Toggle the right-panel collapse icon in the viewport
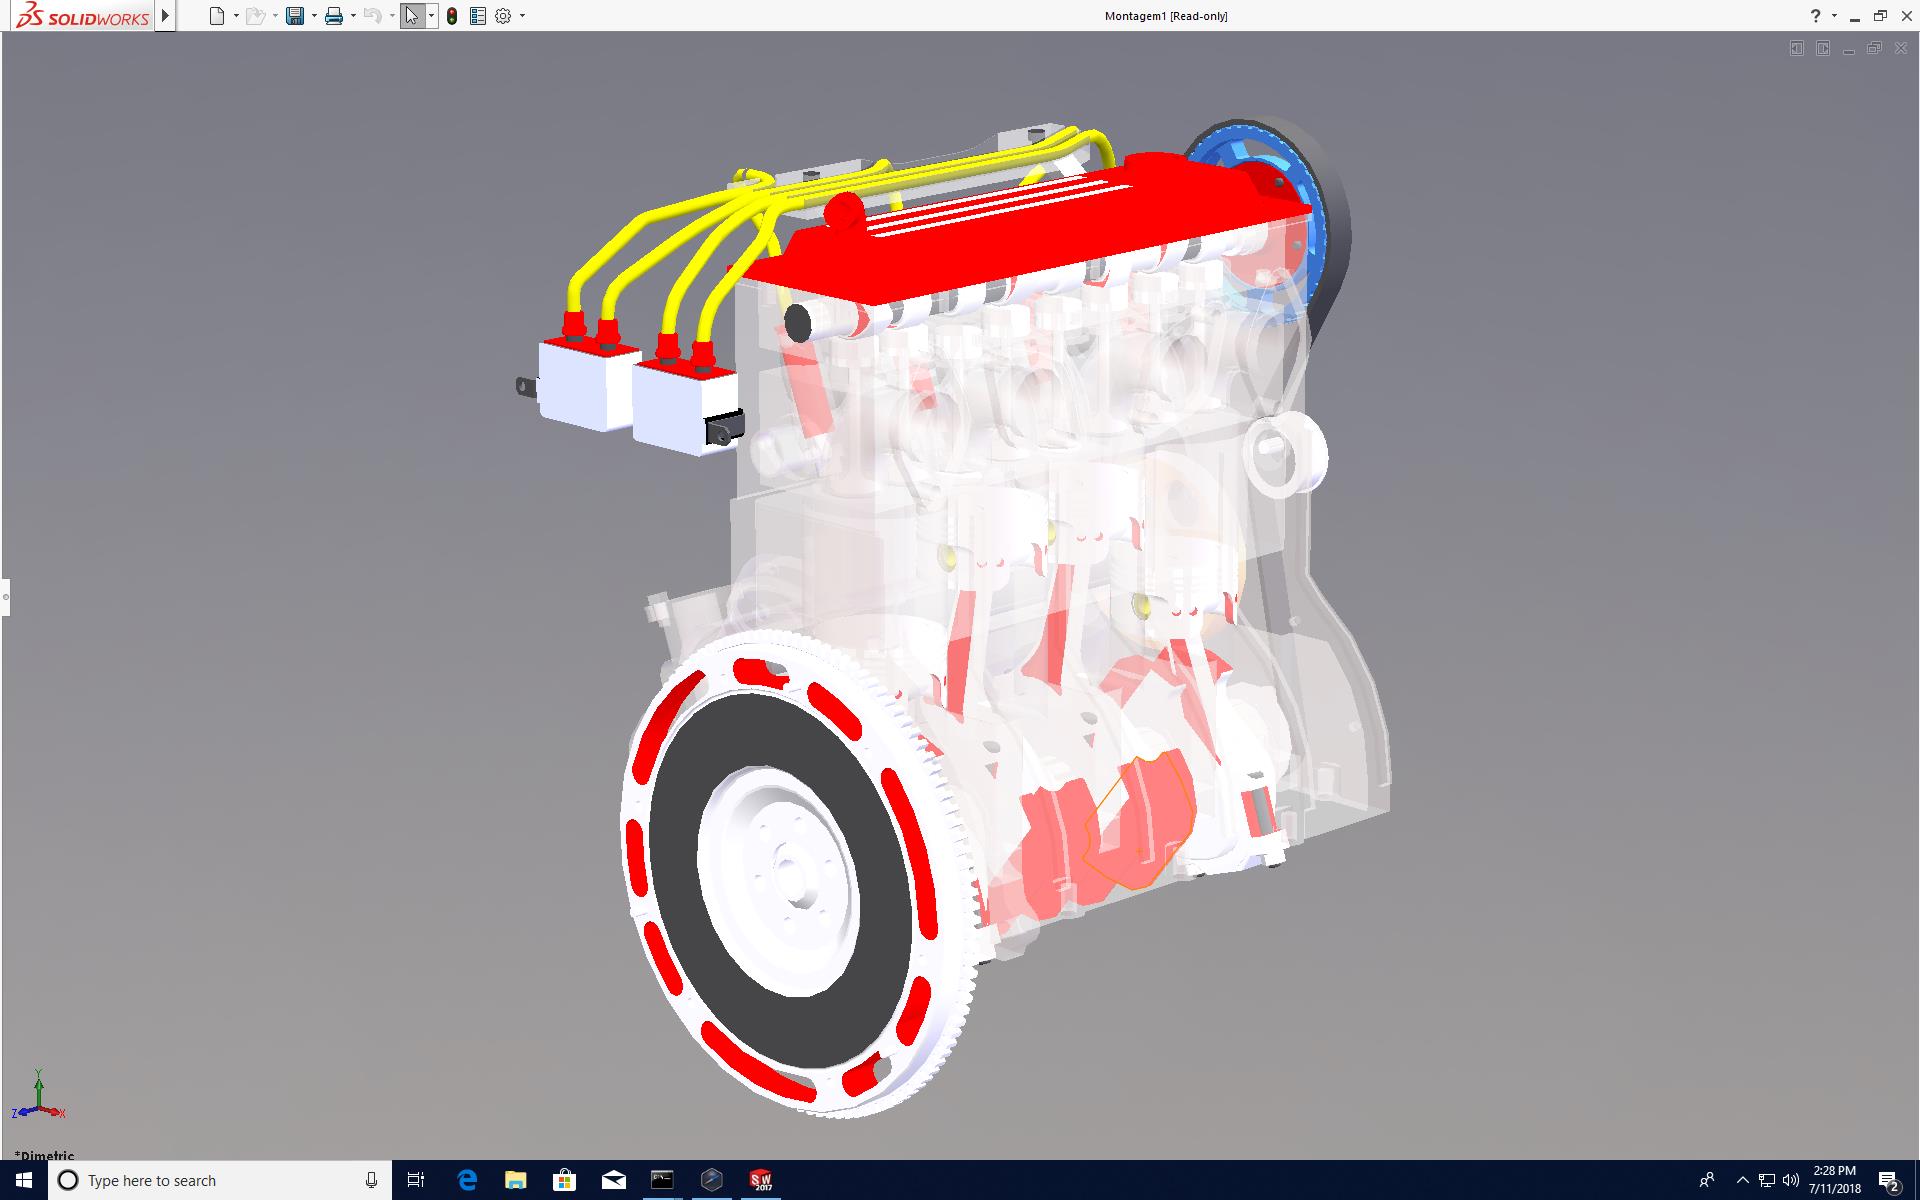The width and height of the screenshot is (1920, 1200). tap(1822, 49)
